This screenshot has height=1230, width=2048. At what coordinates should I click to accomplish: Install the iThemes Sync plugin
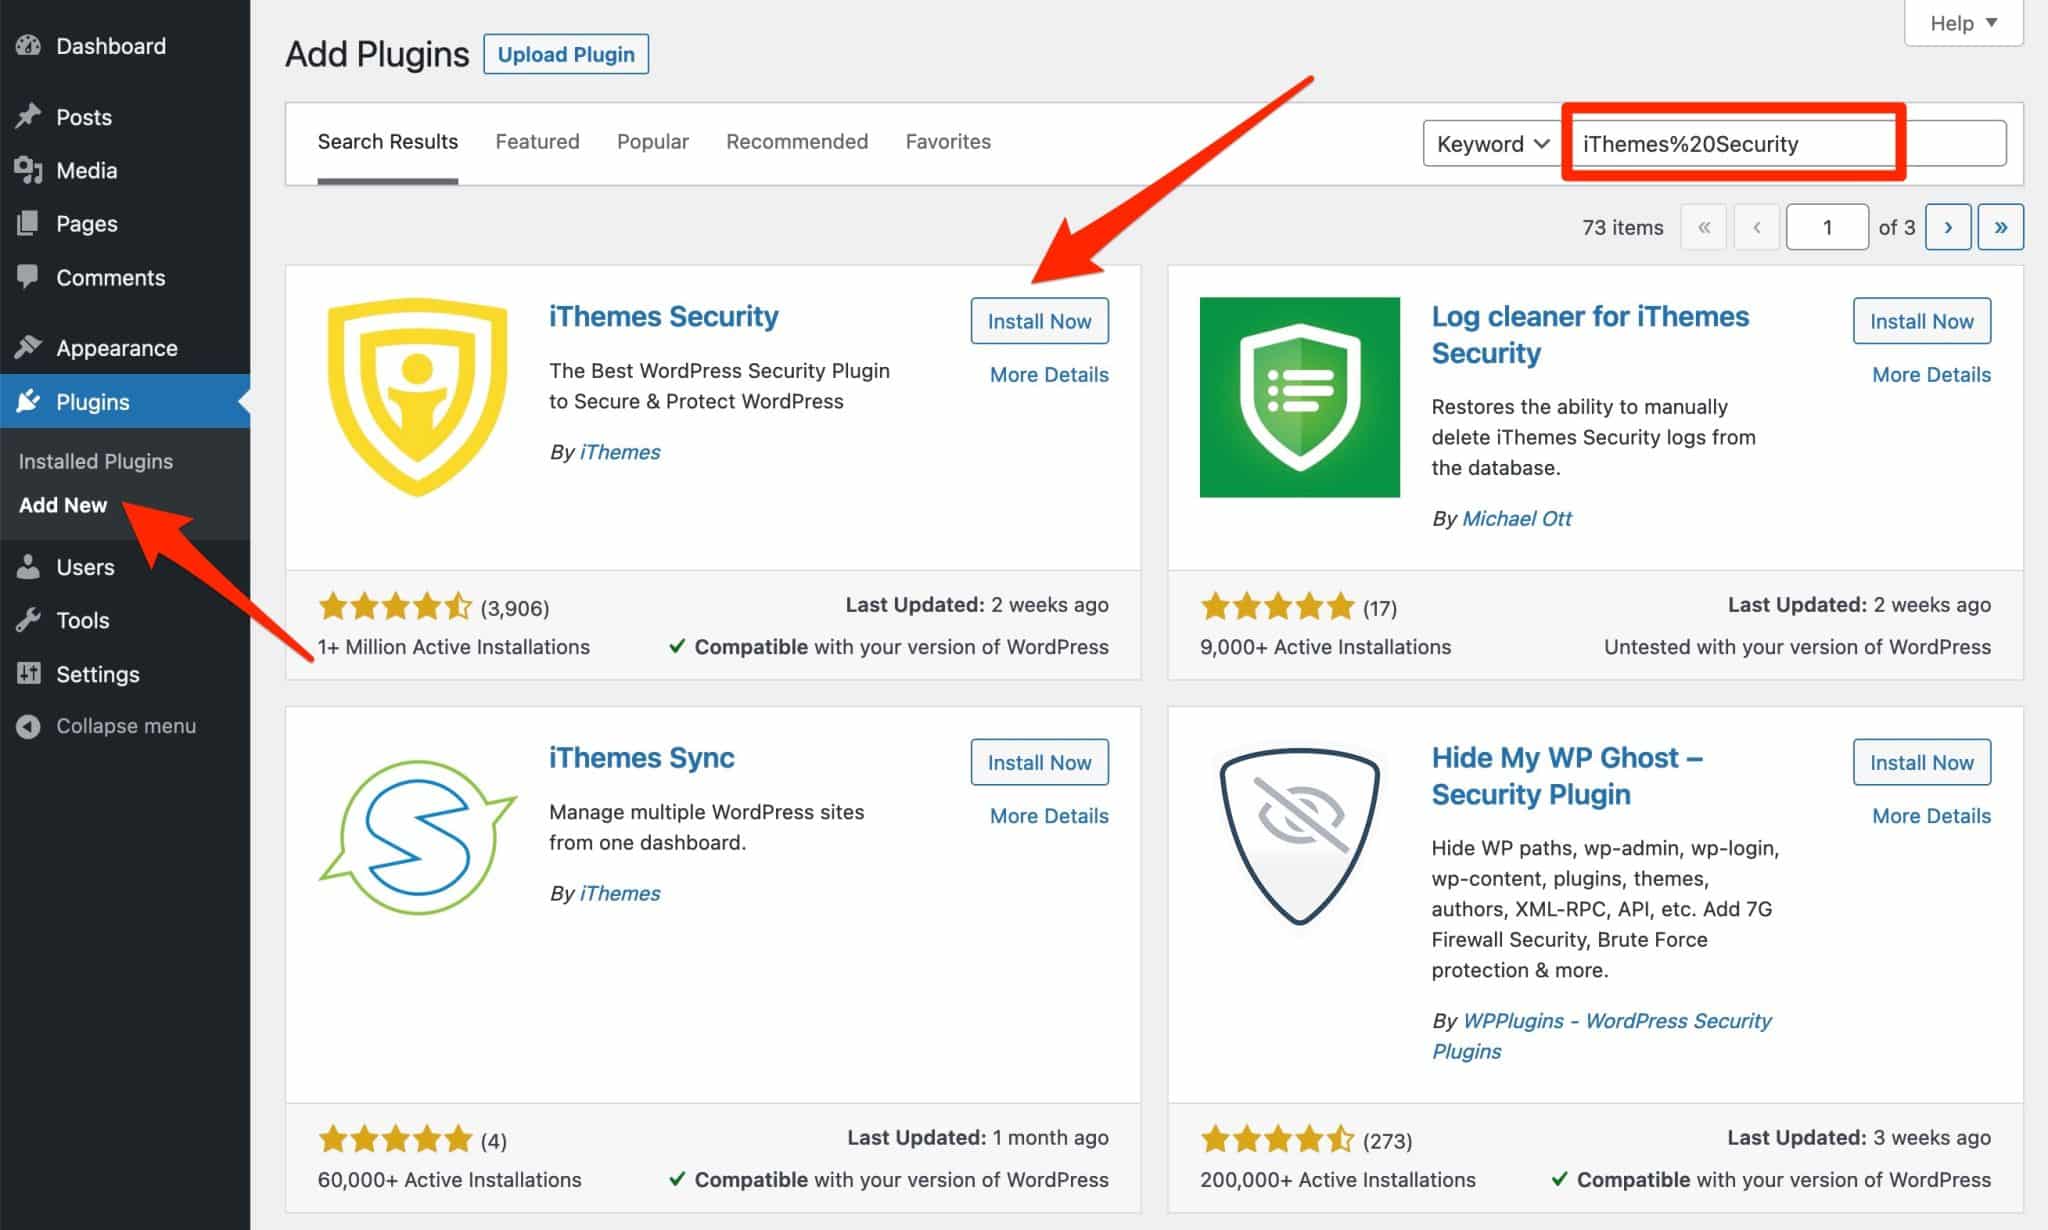click(1040, 762)
